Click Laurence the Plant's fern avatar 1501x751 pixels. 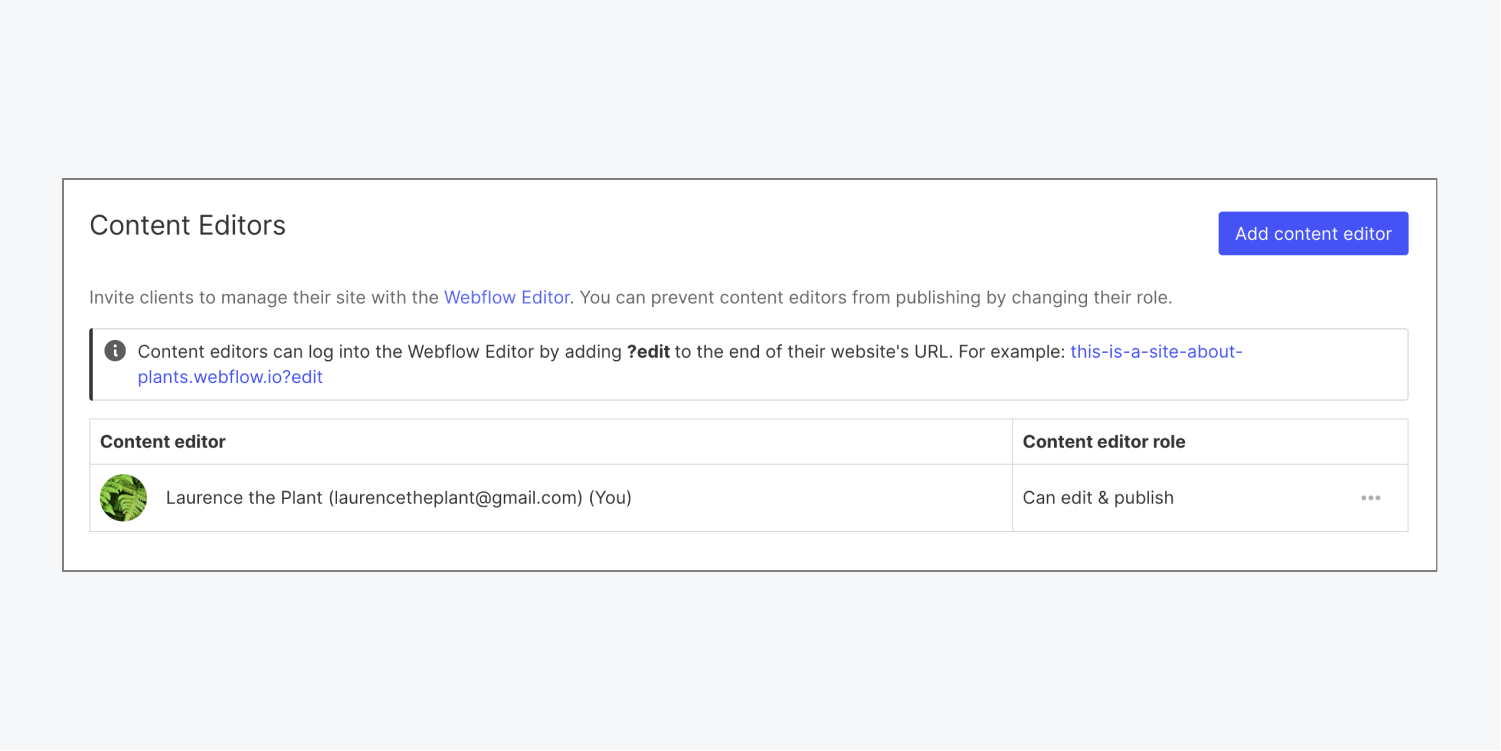pos(124,498)
